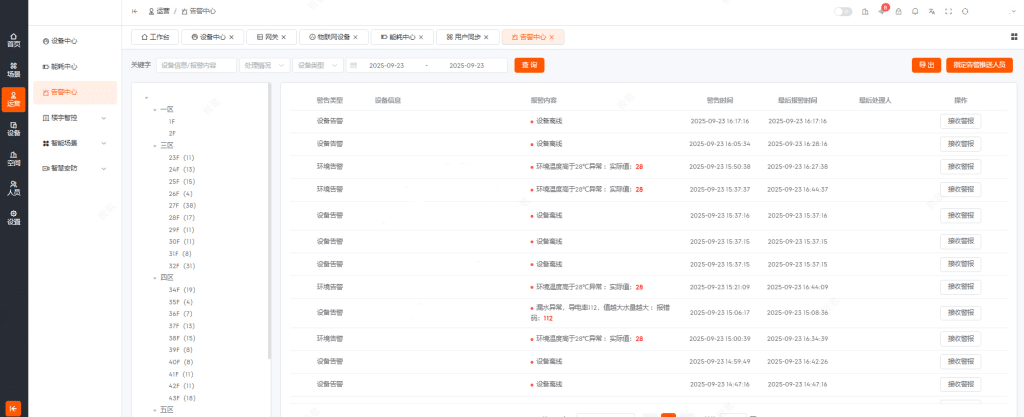Open 空间 in the dark left rail
Viewport: 1024px width, 417px height.
click(14, 159)
